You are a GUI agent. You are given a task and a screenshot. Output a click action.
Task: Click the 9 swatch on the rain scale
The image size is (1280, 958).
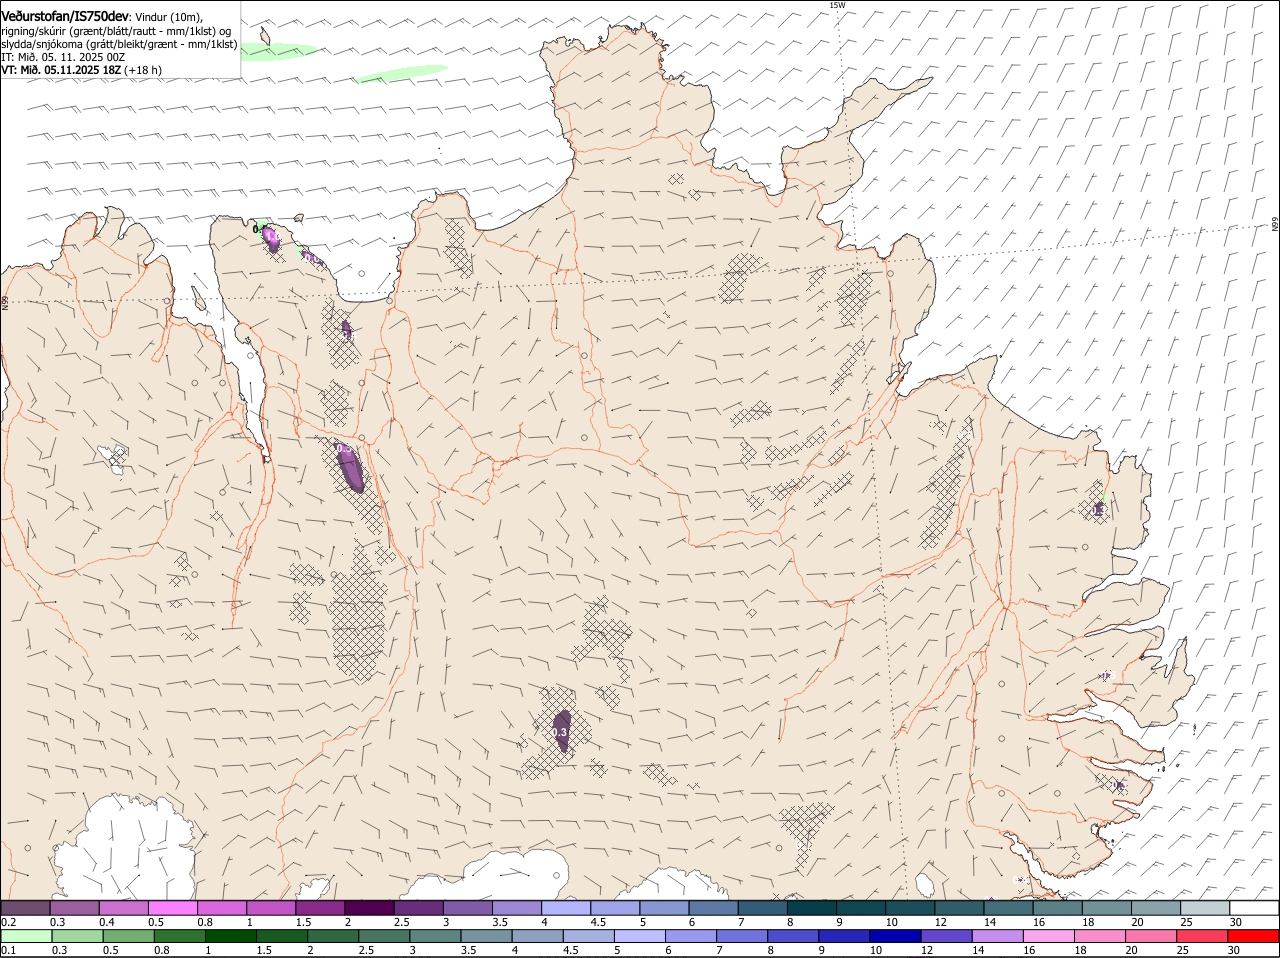(843, 936)
